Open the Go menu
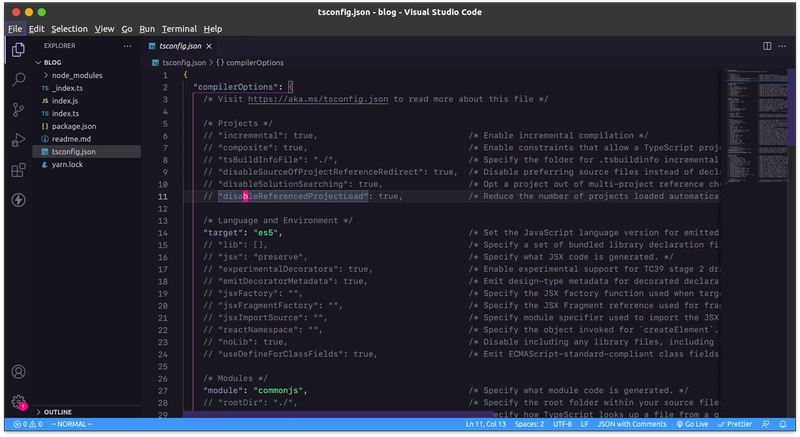This screenshot has height=437, width=800. coord(127,29)
